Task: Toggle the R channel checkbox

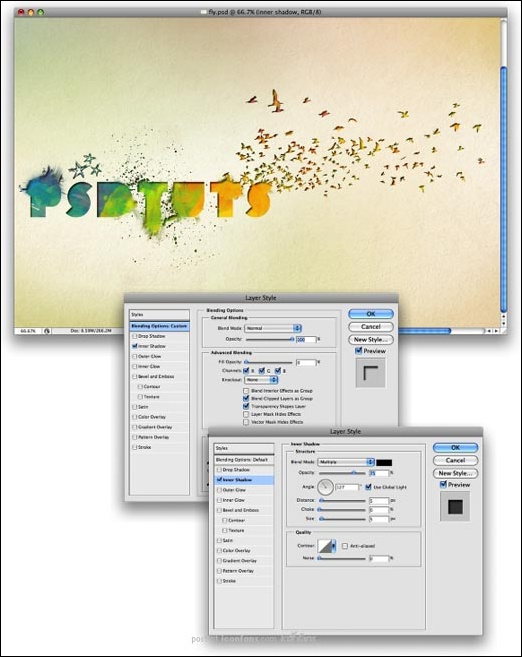Action: [246, 370]
